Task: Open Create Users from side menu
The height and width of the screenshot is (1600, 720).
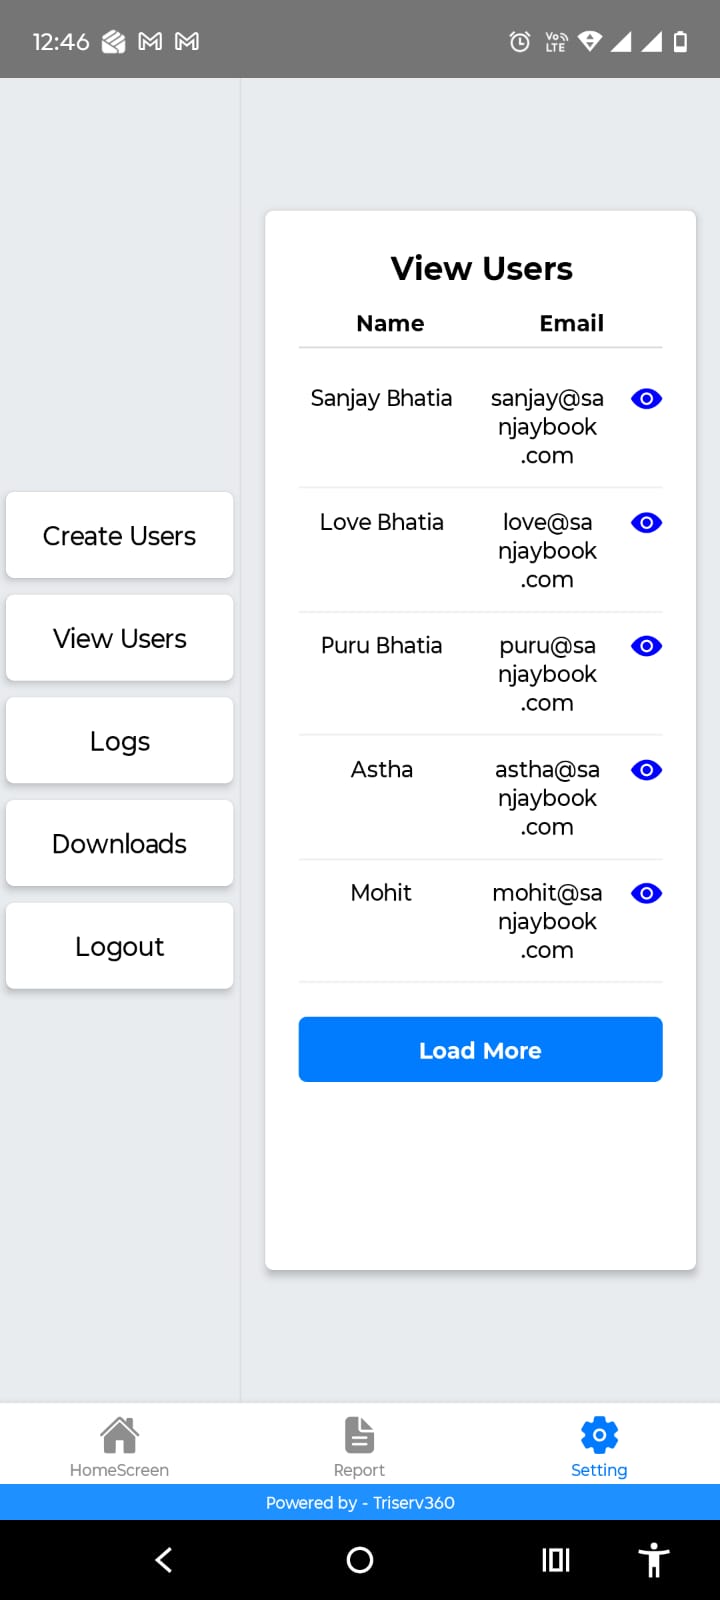Action: coord(119,536)
